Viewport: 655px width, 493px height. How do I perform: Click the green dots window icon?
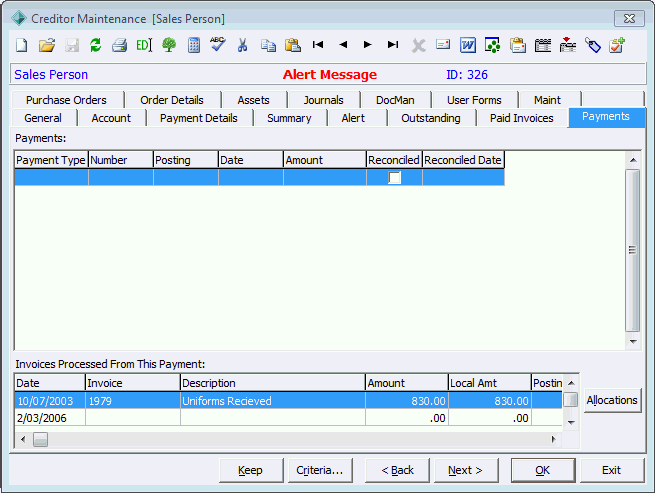click(493, 45)
